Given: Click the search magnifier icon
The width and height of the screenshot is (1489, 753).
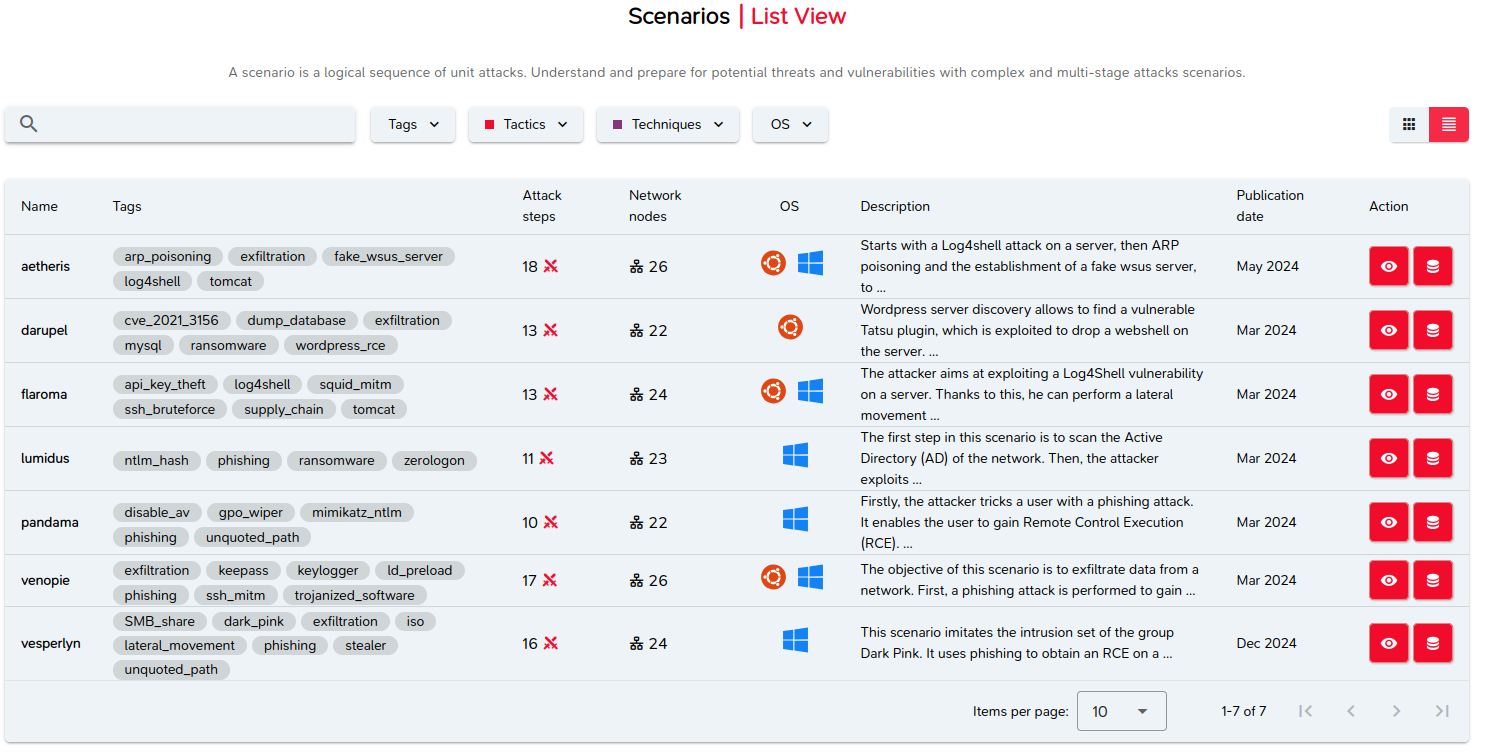Looking at the screenshot, I should pyautogui.click(x=29, y=124).
